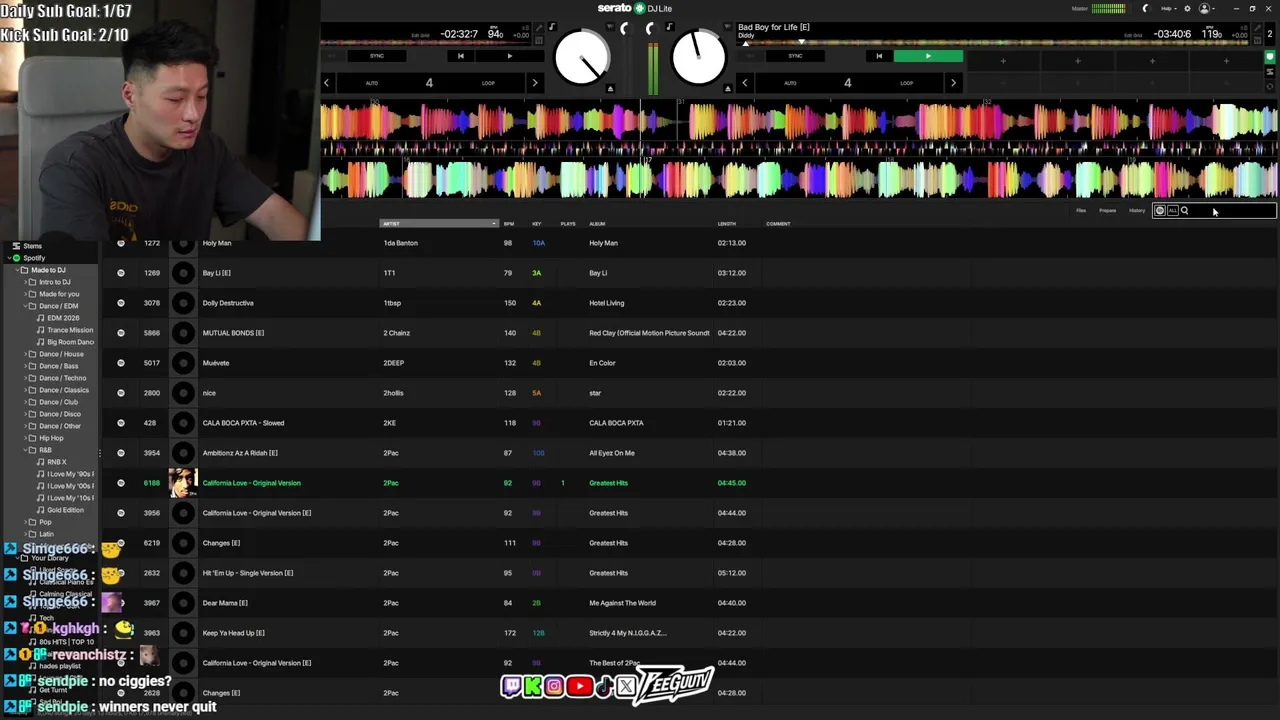Viewport: 1280px width, 720px height.
Task: Select the RNB X playlist
Action: (x=52, y=462)
